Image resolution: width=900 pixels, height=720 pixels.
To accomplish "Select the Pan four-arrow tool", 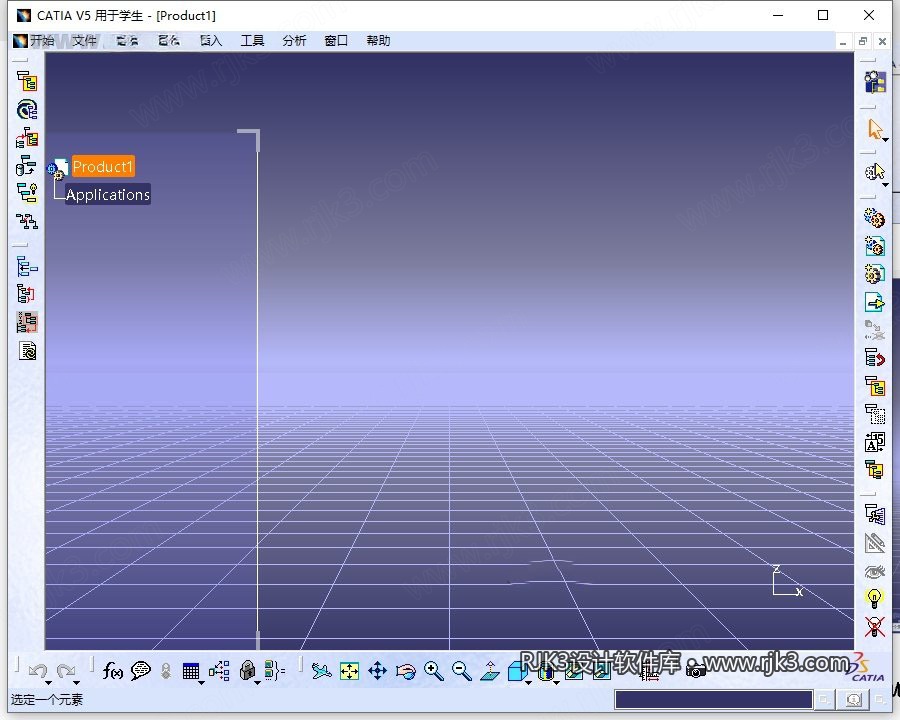I will (378, 671).
